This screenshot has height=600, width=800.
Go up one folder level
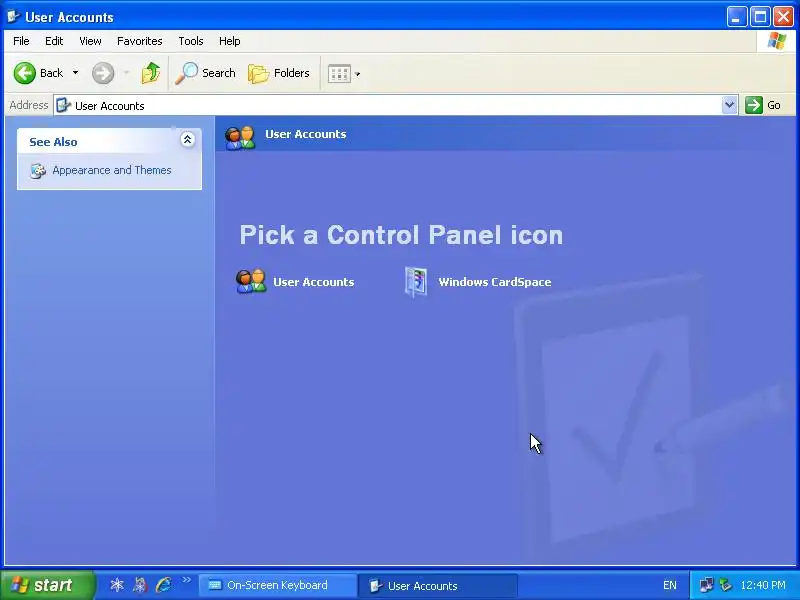[x=151, y=73]
